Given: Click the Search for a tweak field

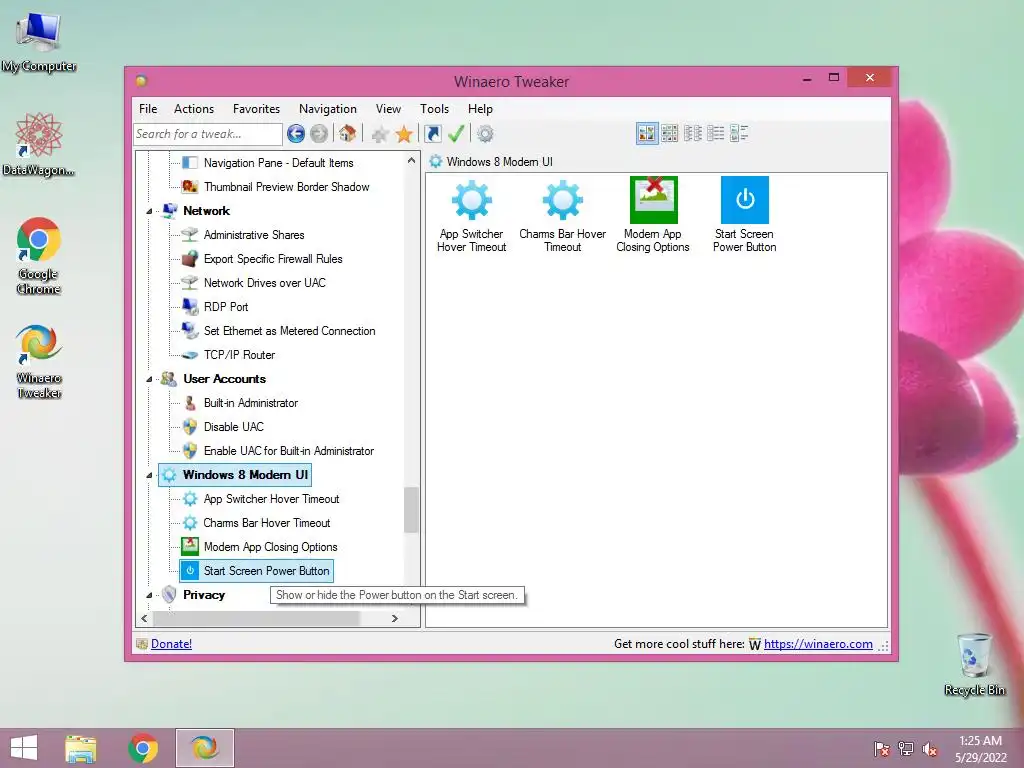Looking at the screenshot, I should coord(208,134).
